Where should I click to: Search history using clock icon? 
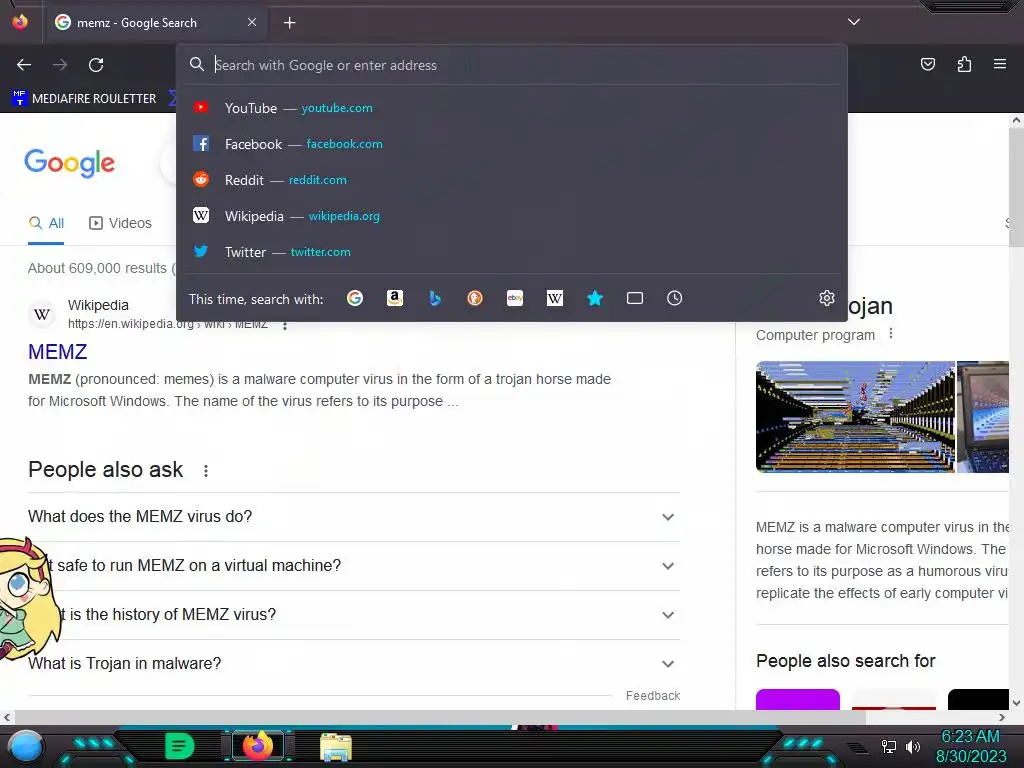pyautogui.click(x=675, y=298)
